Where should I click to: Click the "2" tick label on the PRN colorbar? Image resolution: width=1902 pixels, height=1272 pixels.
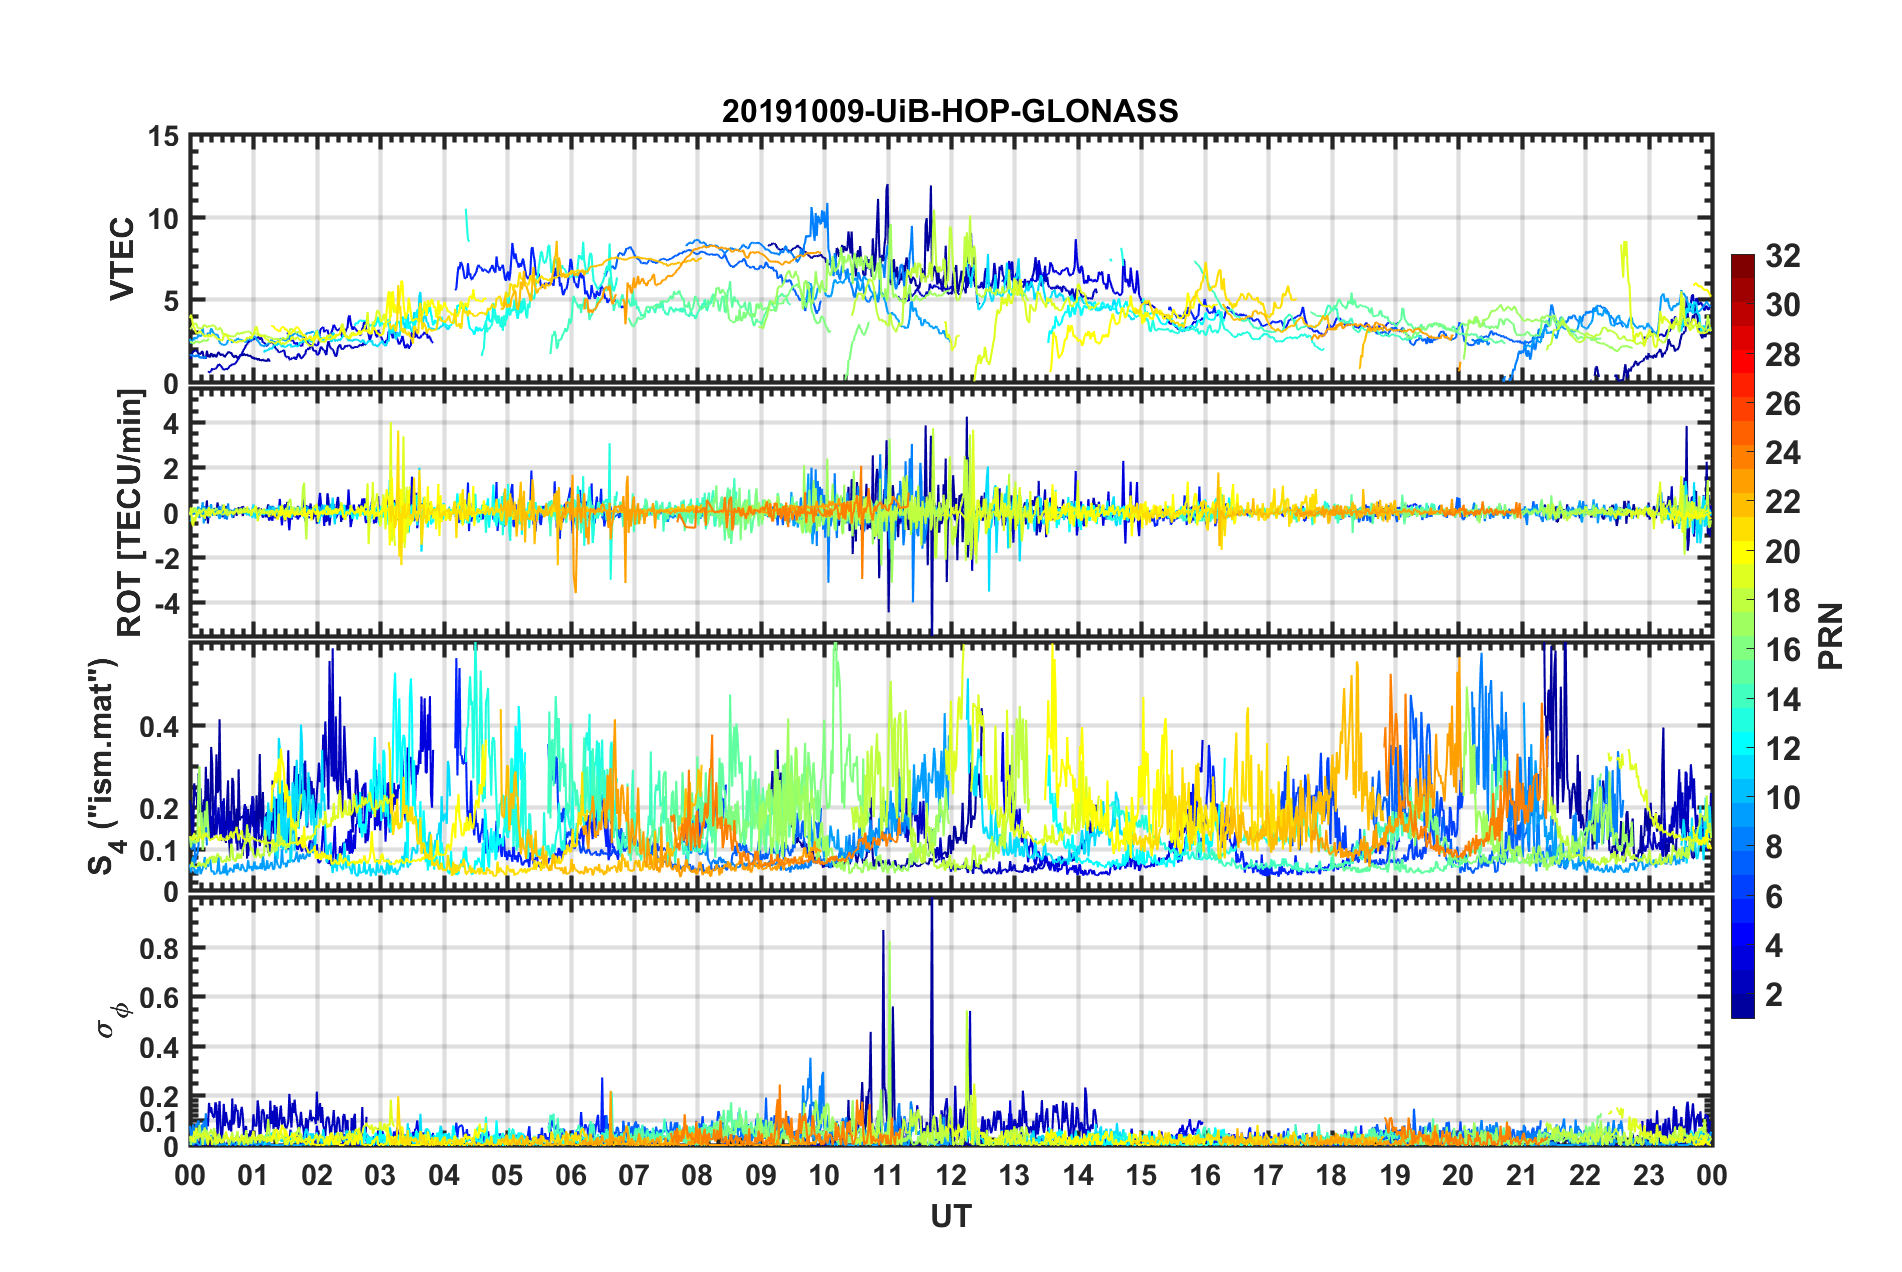1774,994
